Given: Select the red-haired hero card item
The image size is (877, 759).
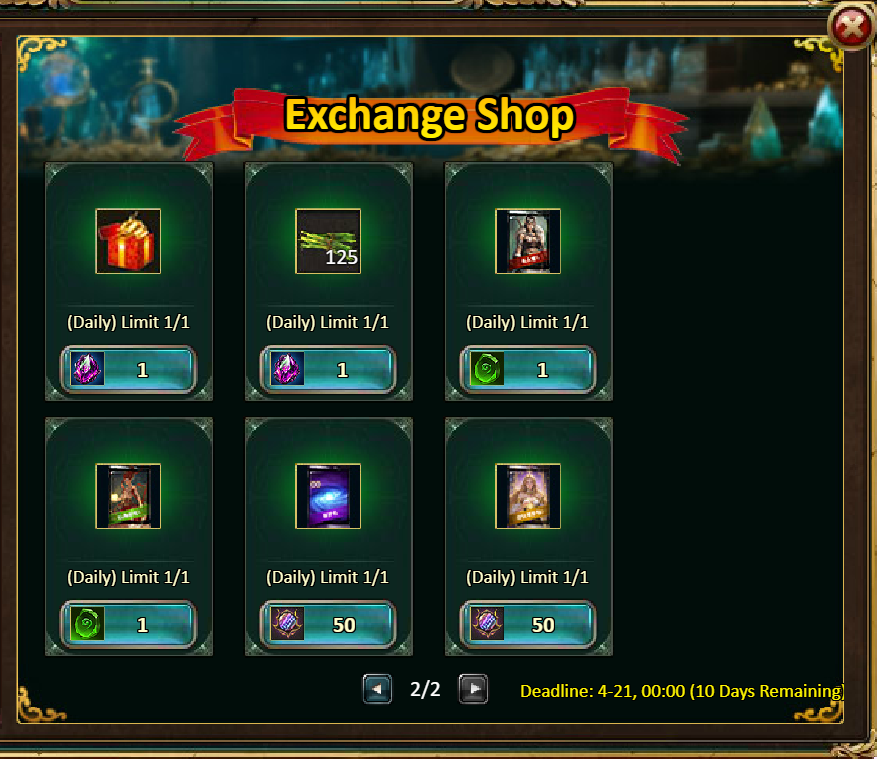Looking at the screenshot, I should 128,496.
